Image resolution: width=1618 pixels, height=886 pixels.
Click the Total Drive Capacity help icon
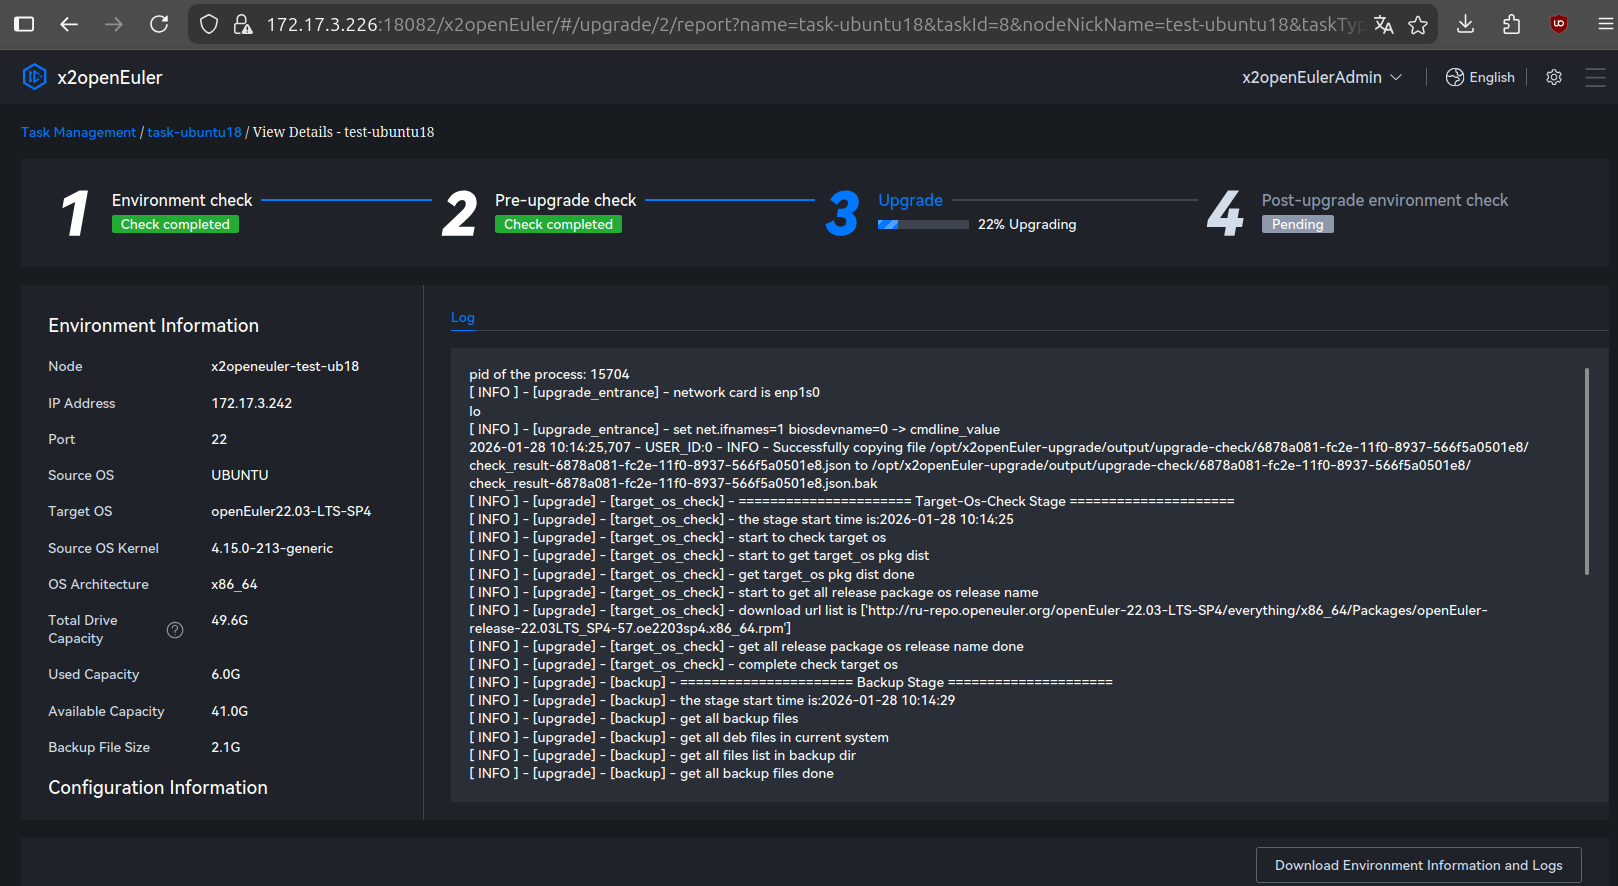pos(175,630)
